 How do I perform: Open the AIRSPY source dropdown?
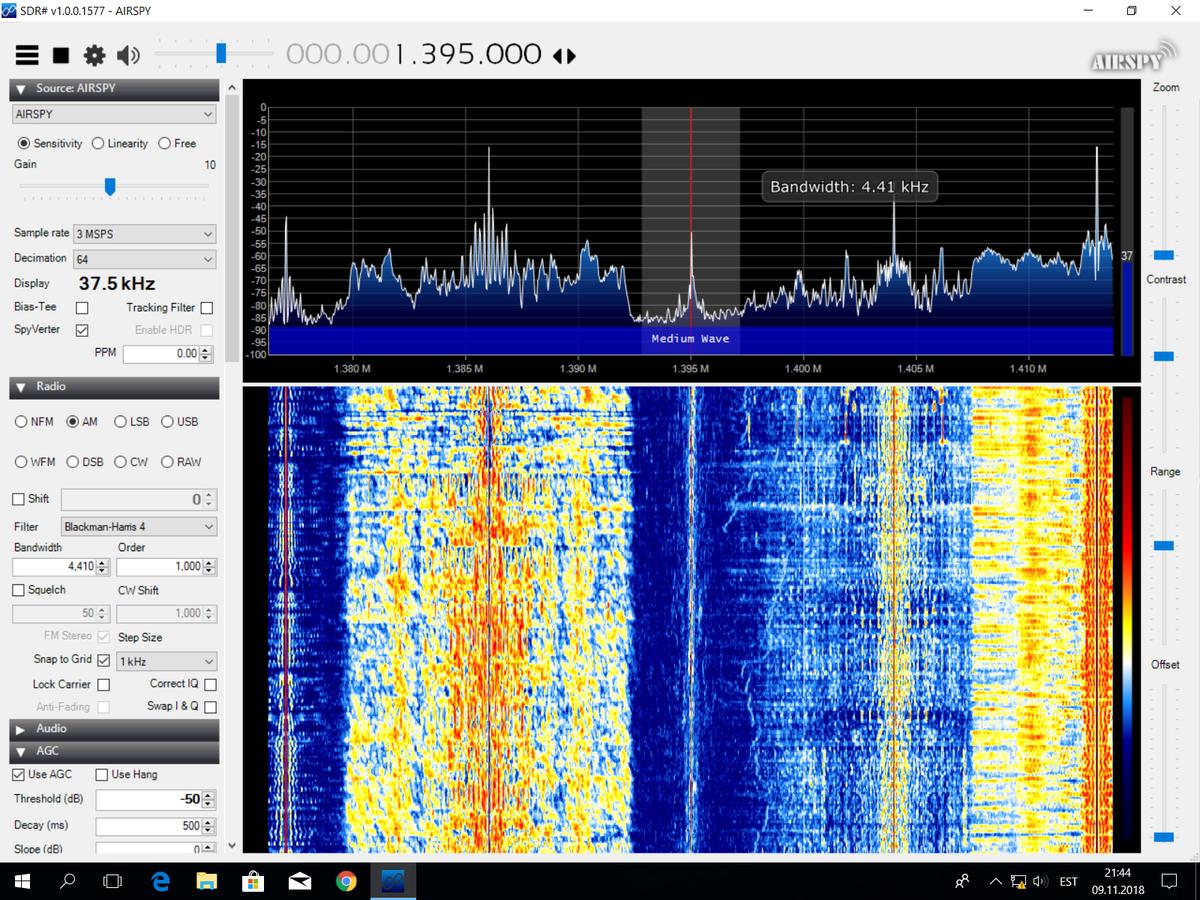tap(114, 115)
